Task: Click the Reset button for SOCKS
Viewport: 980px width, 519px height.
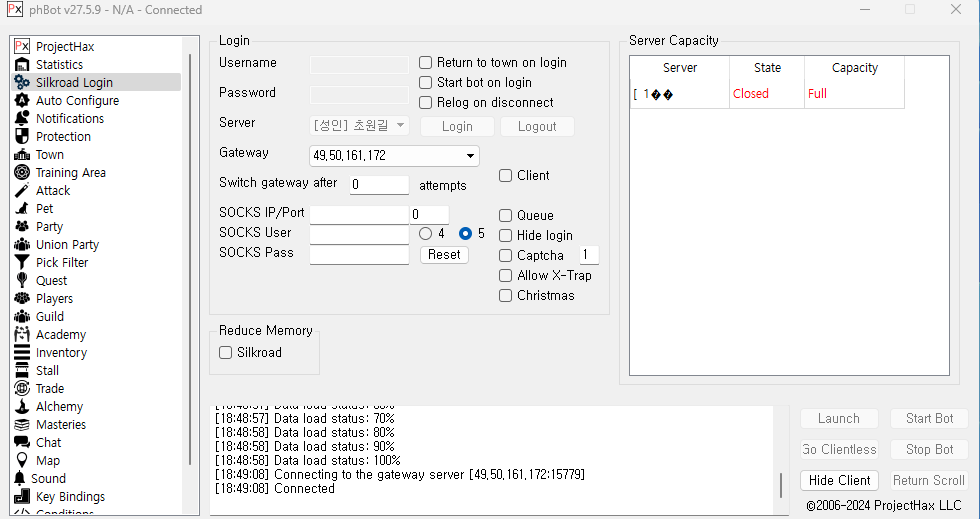Action: 444,254
